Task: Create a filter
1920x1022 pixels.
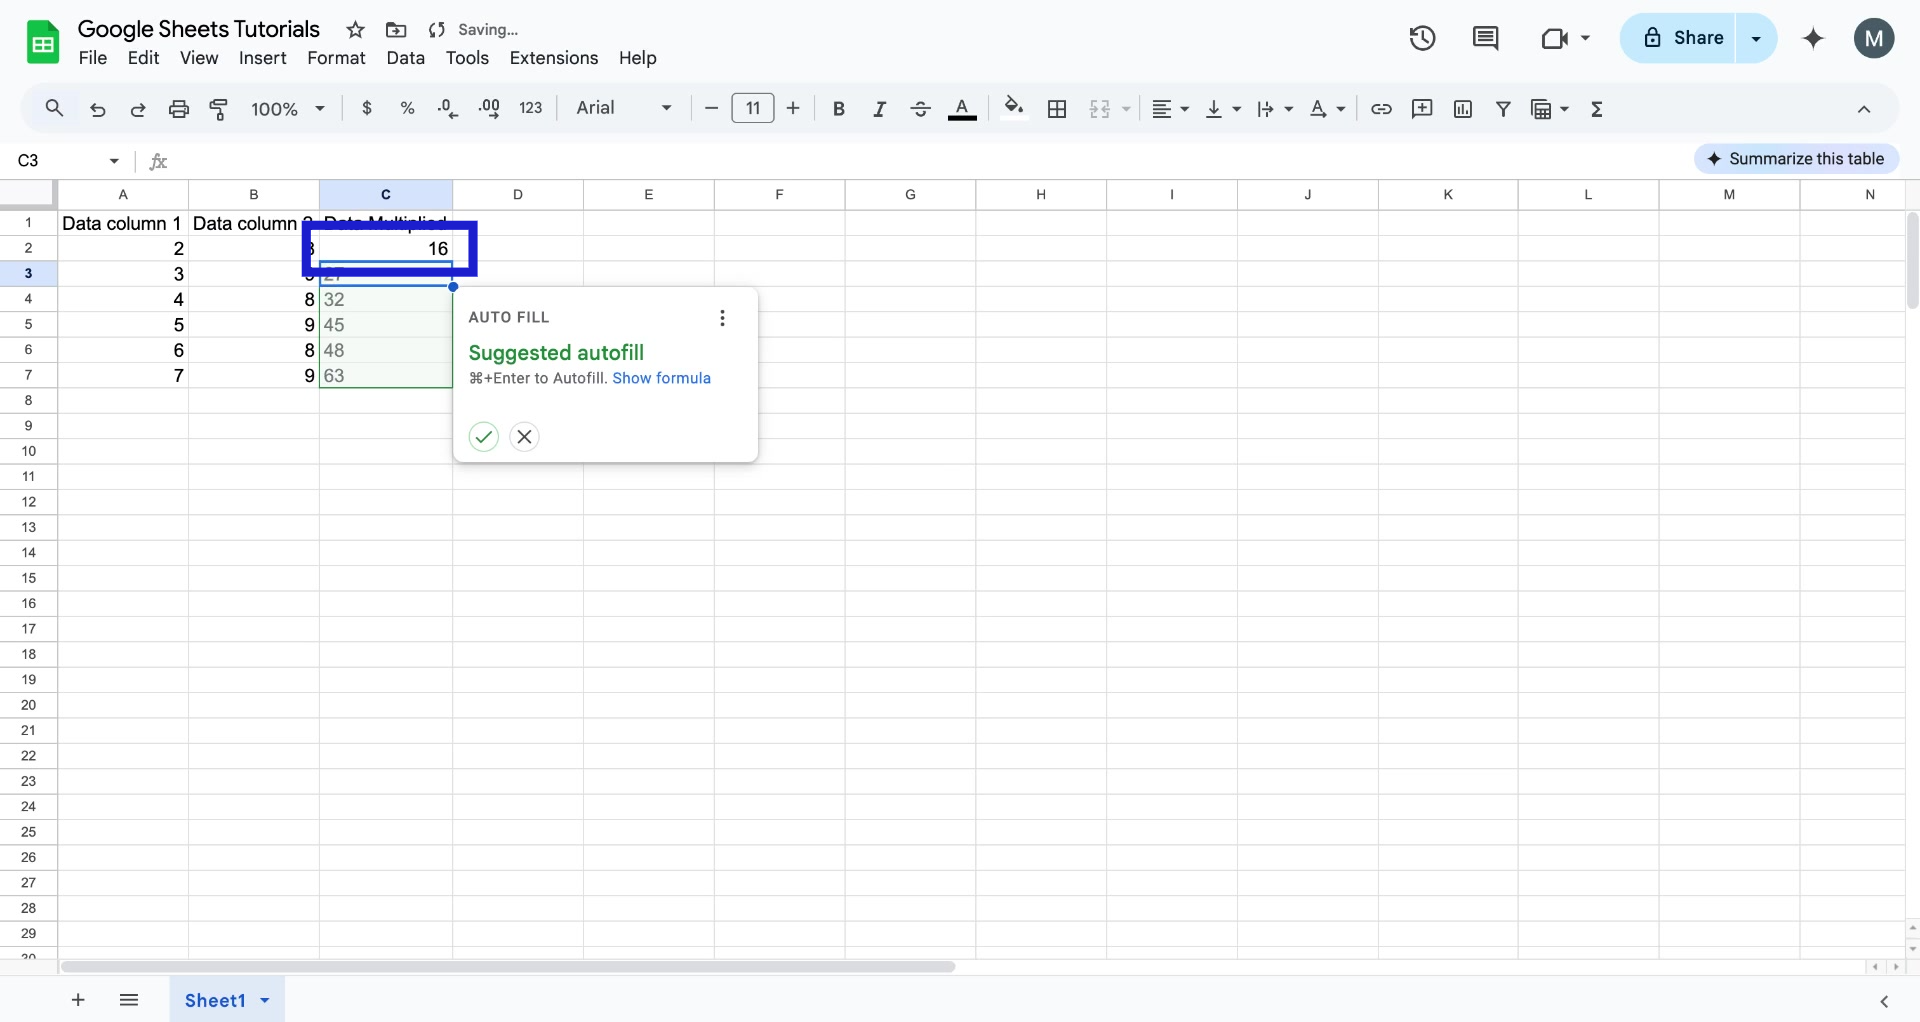Action: click(1504, 108)
